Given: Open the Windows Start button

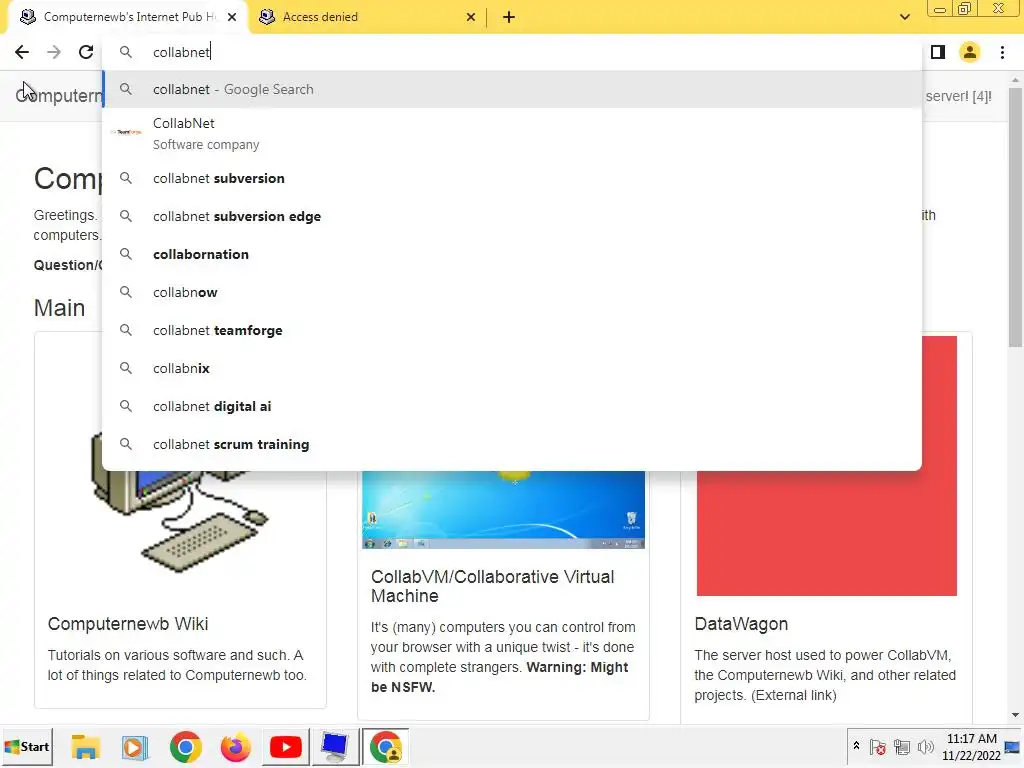Looking at the screenshot, I should coord(27,746).
